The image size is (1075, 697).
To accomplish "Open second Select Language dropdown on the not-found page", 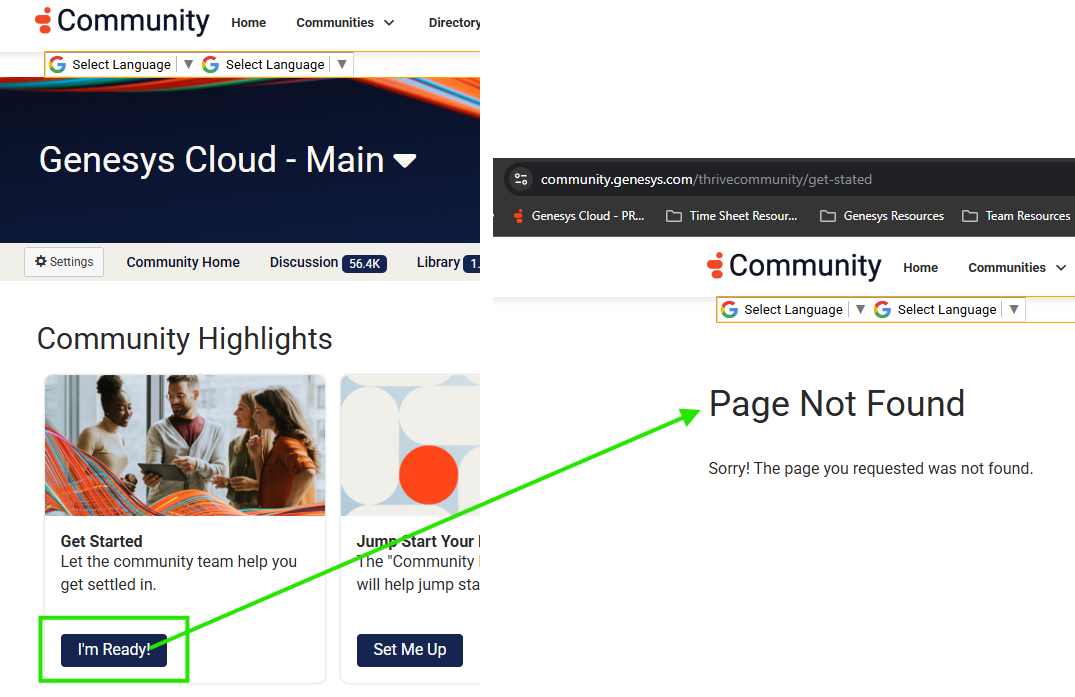I will [947, 310].
